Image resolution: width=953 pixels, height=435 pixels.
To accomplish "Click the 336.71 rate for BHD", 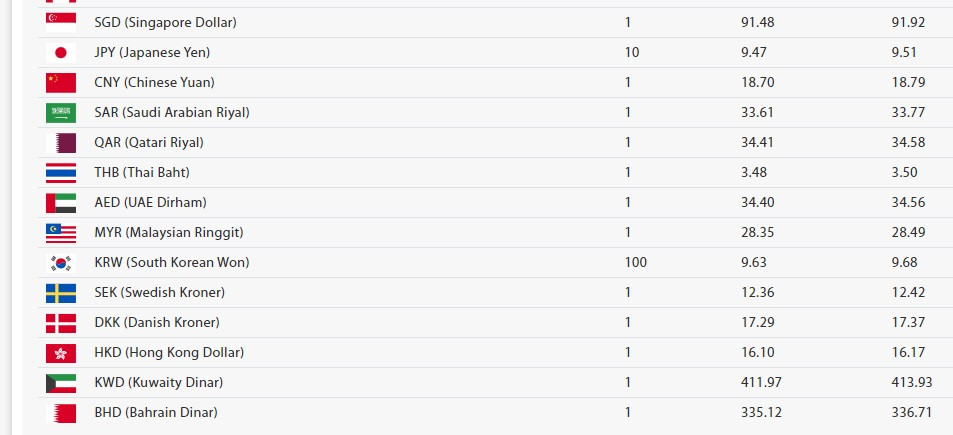I will (911, 413).
